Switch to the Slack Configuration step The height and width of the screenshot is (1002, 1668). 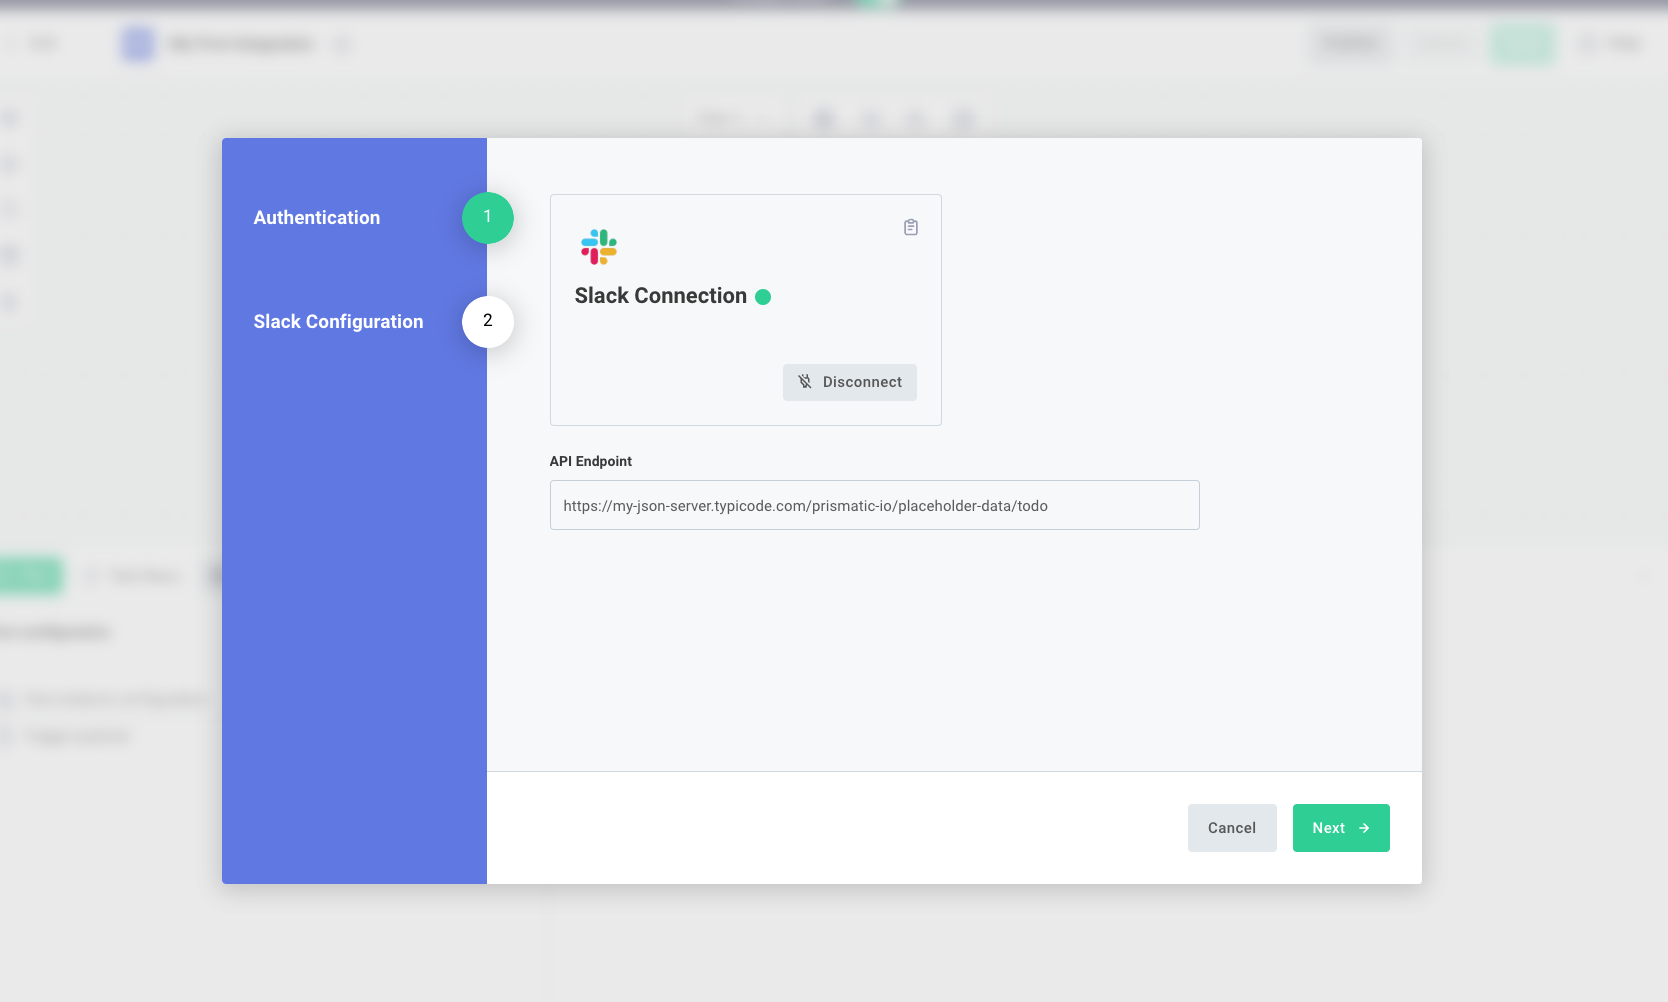click(338, 321)
